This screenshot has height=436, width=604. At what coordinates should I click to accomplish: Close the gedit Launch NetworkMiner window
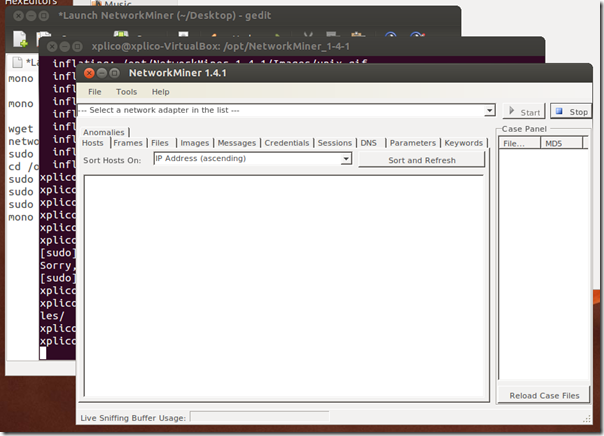(18, 16)
